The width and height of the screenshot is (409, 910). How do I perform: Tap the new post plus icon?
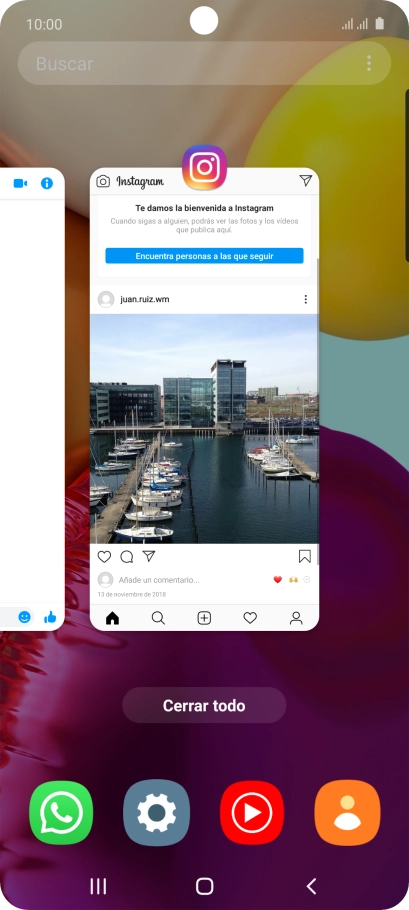pos(204,618)
